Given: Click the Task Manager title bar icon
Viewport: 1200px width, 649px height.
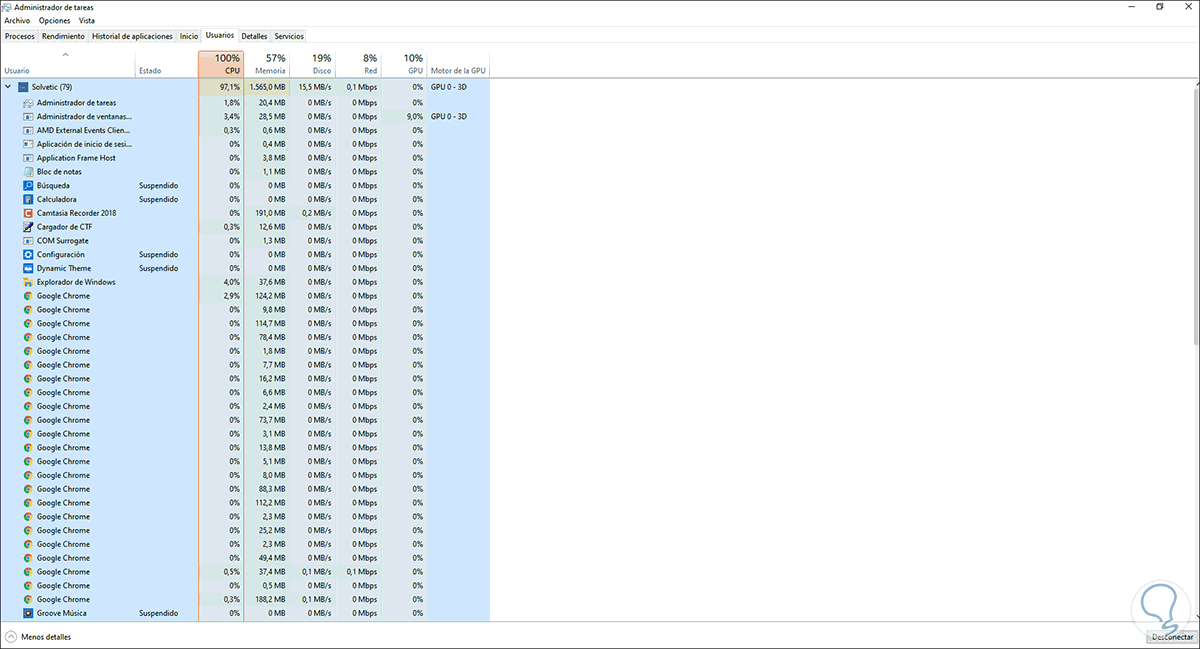Looking at the screenshot, I should point(8,7).
